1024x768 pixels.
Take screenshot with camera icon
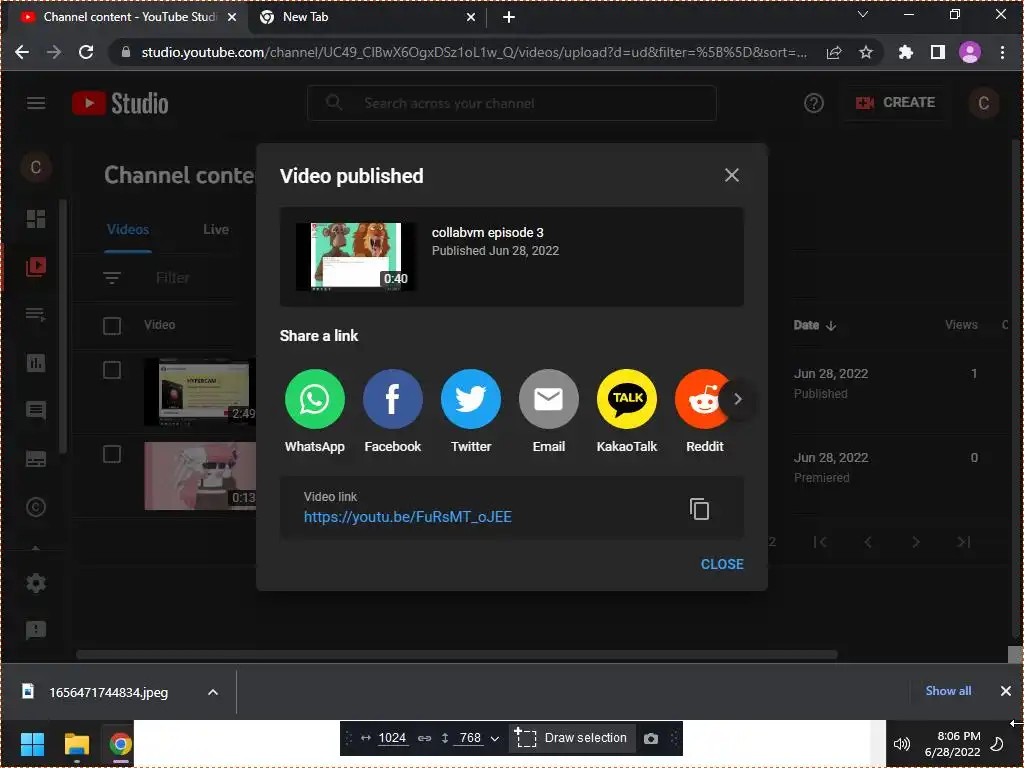tap(651, 739)
